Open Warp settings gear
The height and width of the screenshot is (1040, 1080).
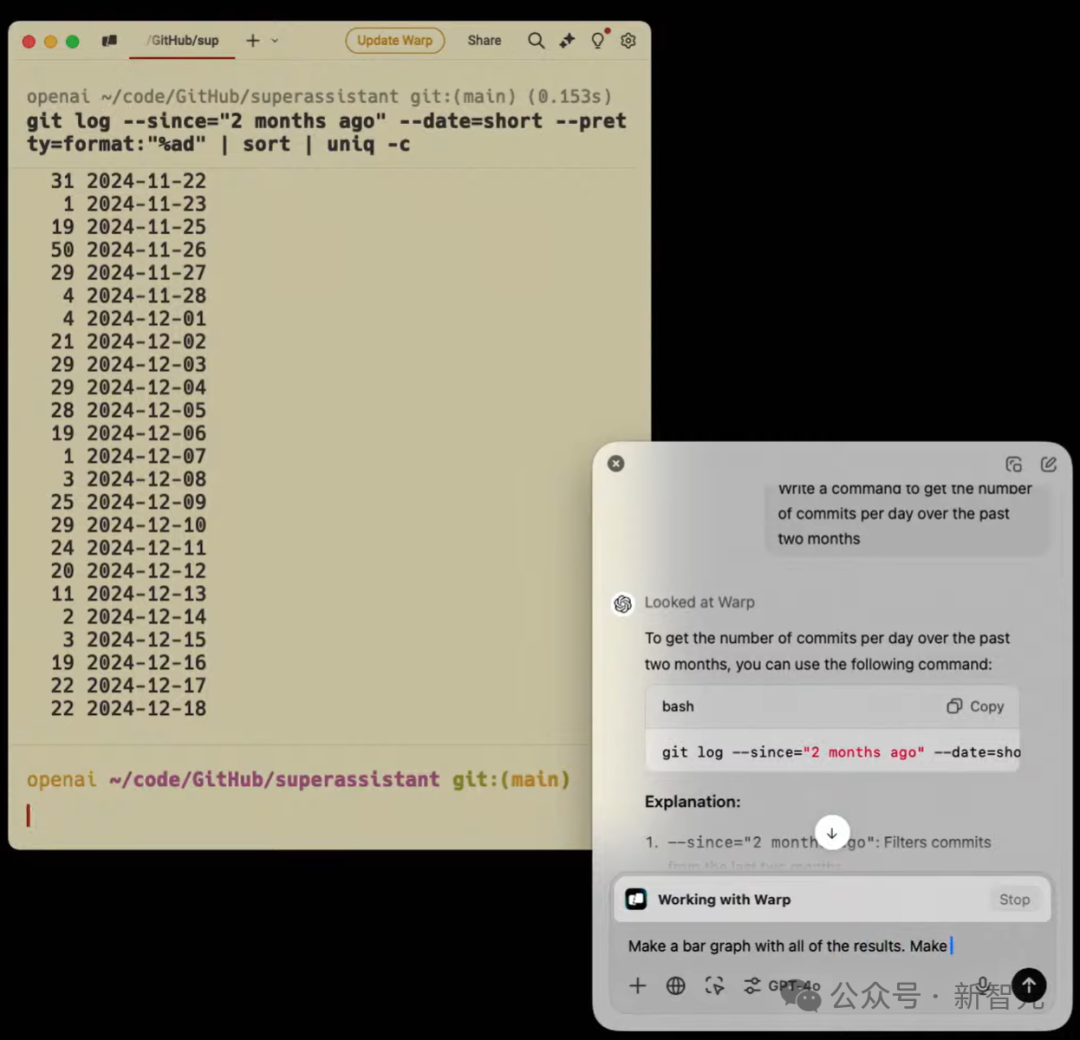(628, 41)
